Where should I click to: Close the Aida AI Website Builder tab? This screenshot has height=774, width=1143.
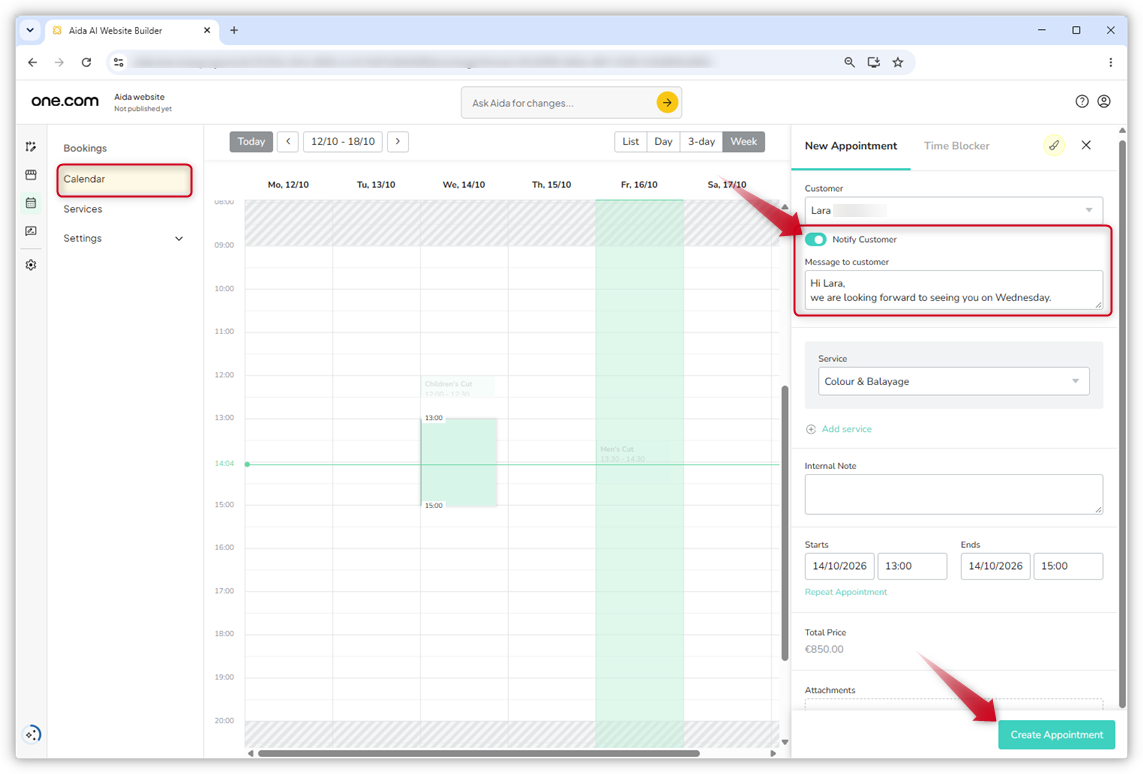click(207, 31)
